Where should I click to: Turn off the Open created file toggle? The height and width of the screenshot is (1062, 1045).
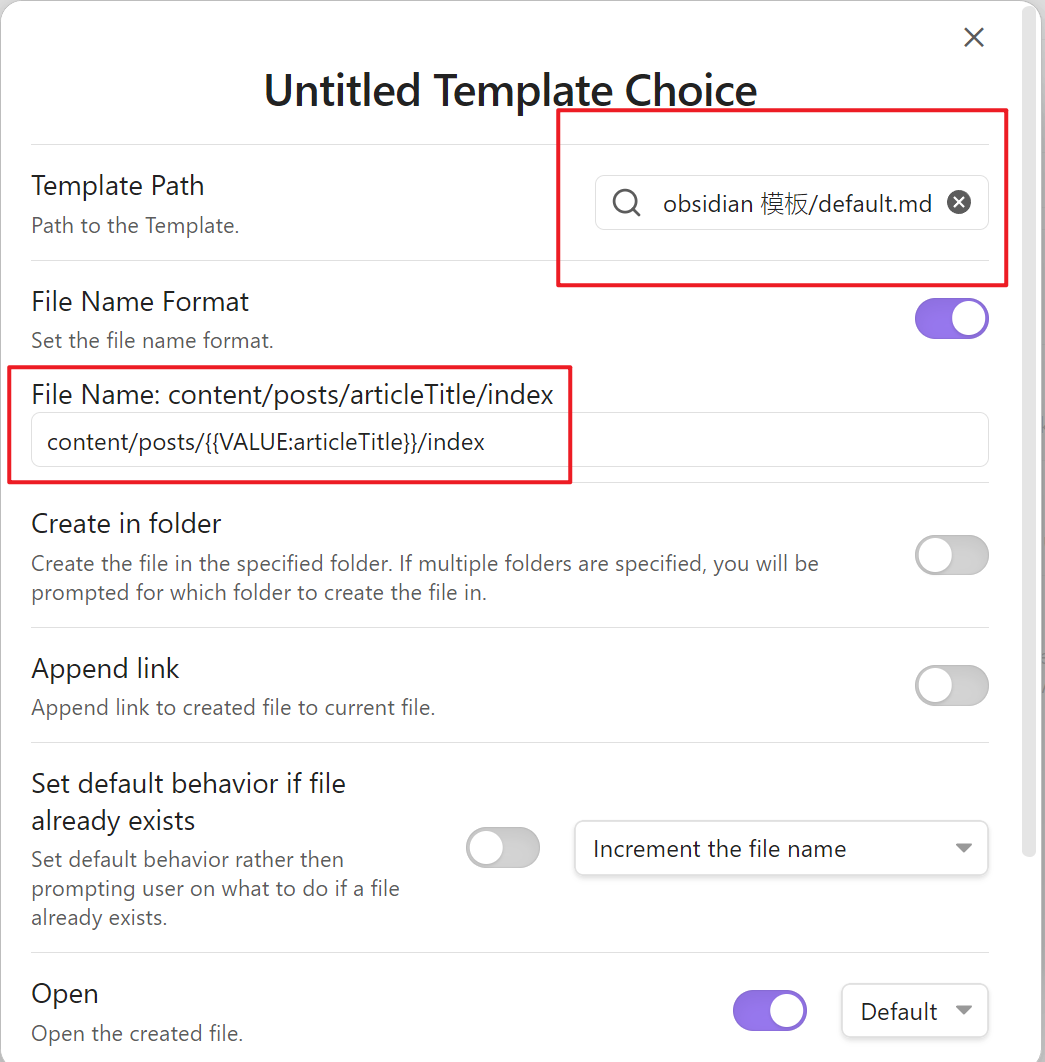(x=769, y=1011)
